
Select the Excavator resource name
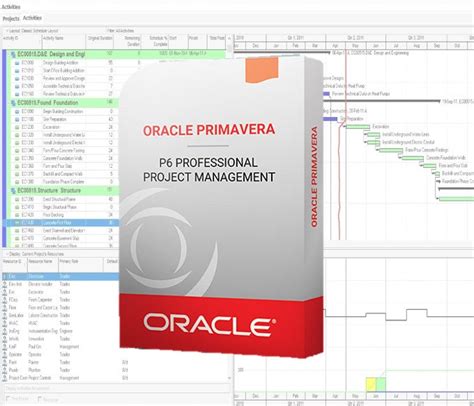[x=36, y=292]
